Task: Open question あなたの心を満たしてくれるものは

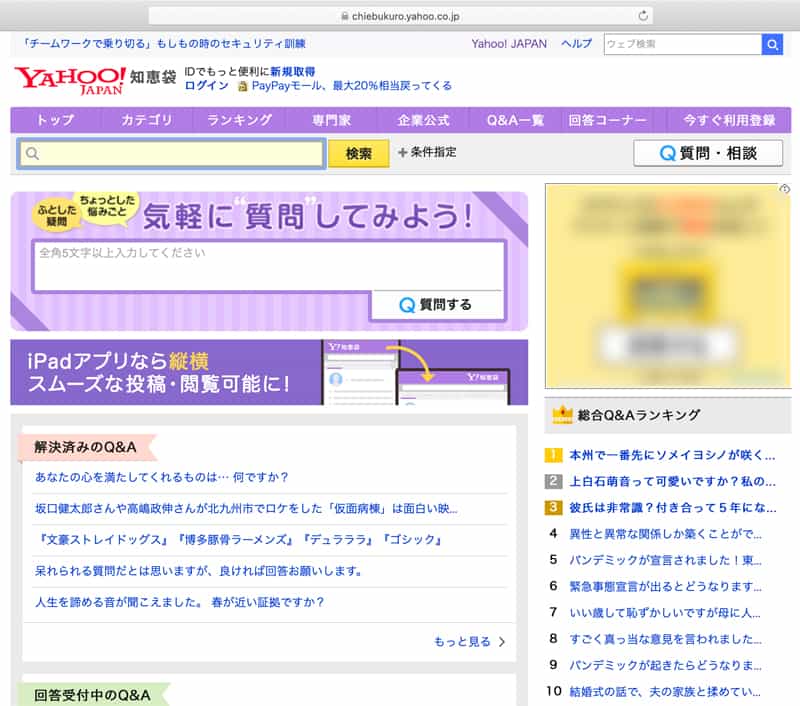Action: [161, 477]
